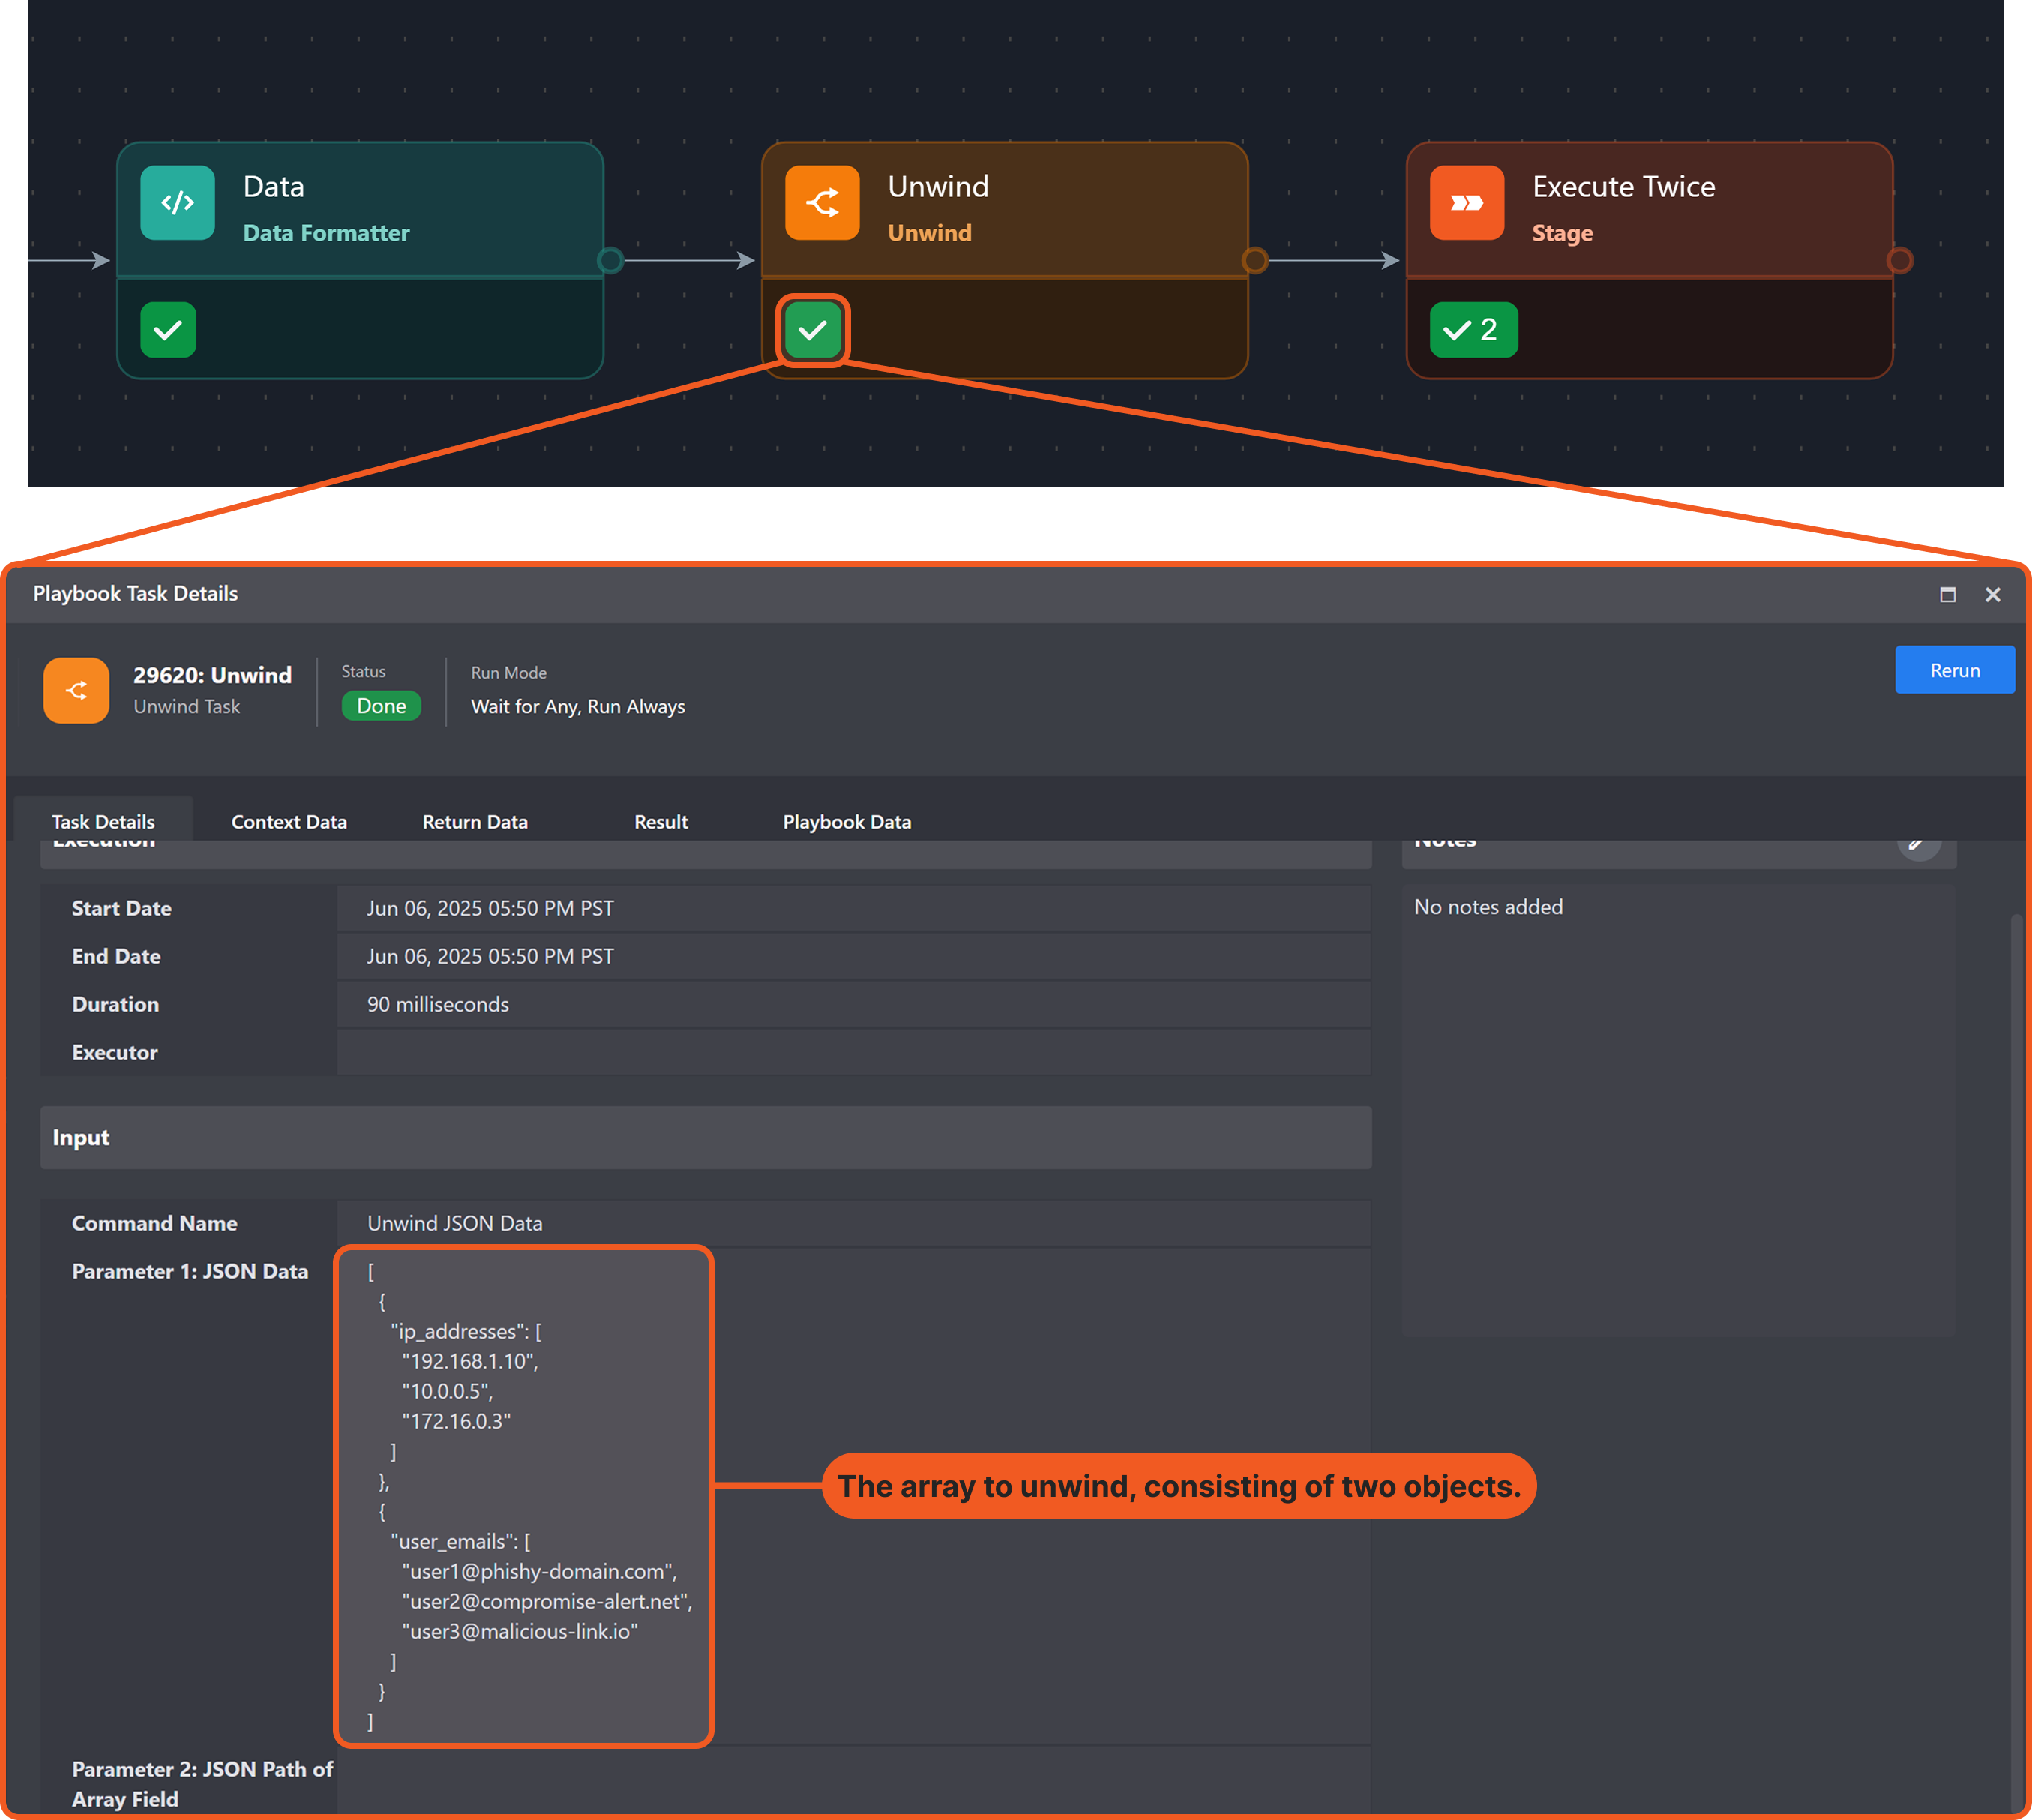Close the Playbook Task Details panel
This screenshot has height=1820, width=2032.
tap(1992, 595)
